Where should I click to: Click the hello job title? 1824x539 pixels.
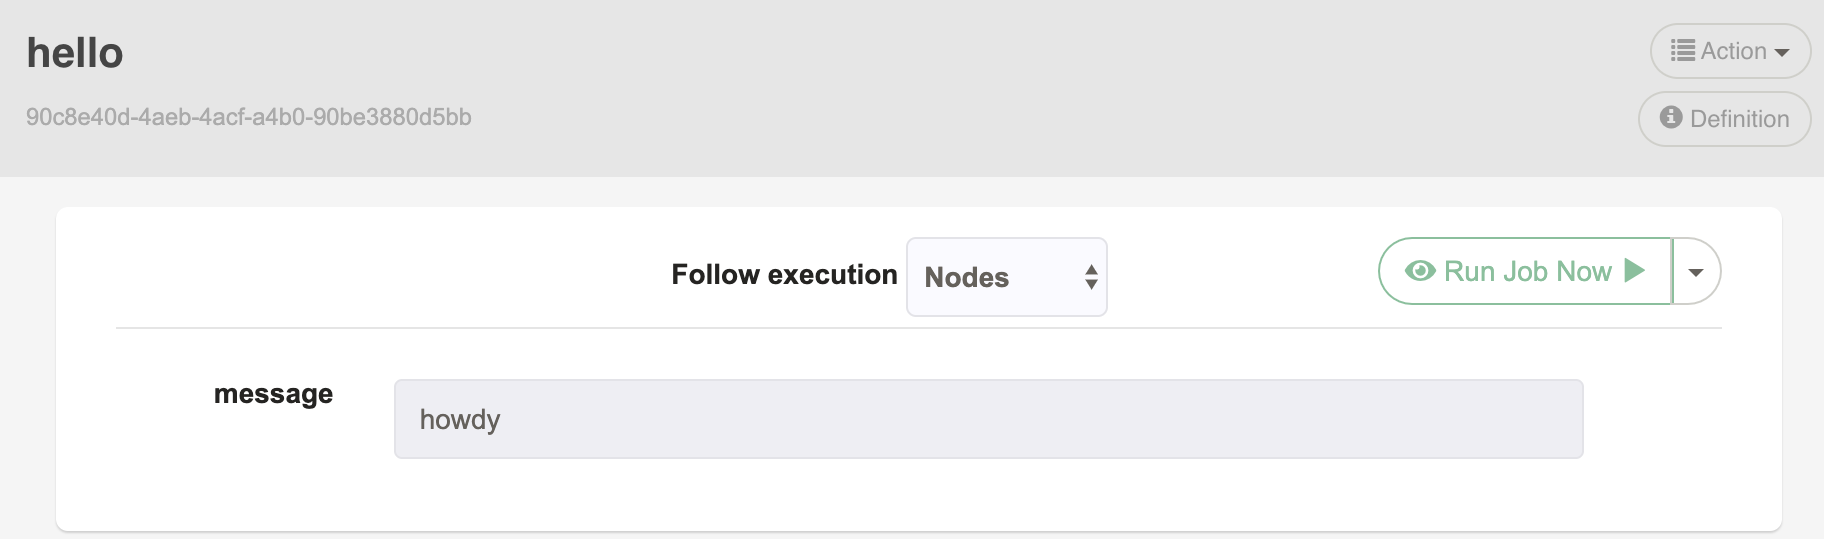[x=75, y=53]
